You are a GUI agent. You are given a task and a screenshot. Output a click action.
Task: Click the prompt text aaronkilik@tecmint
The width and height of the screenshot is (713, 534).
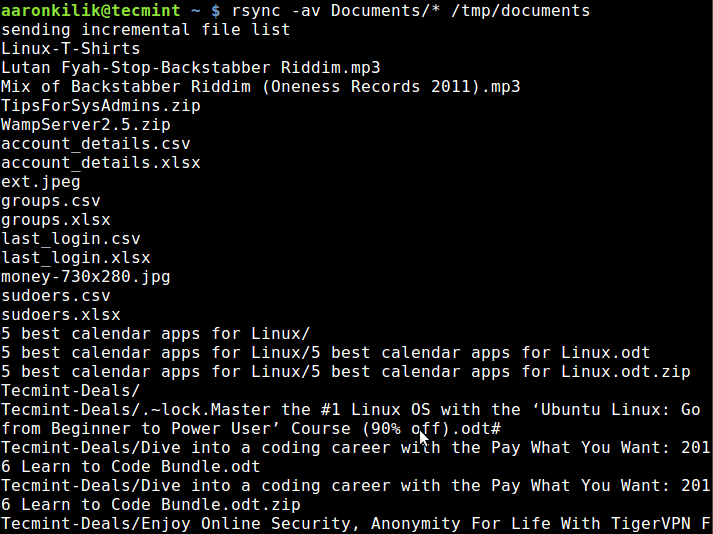[91, 10]
